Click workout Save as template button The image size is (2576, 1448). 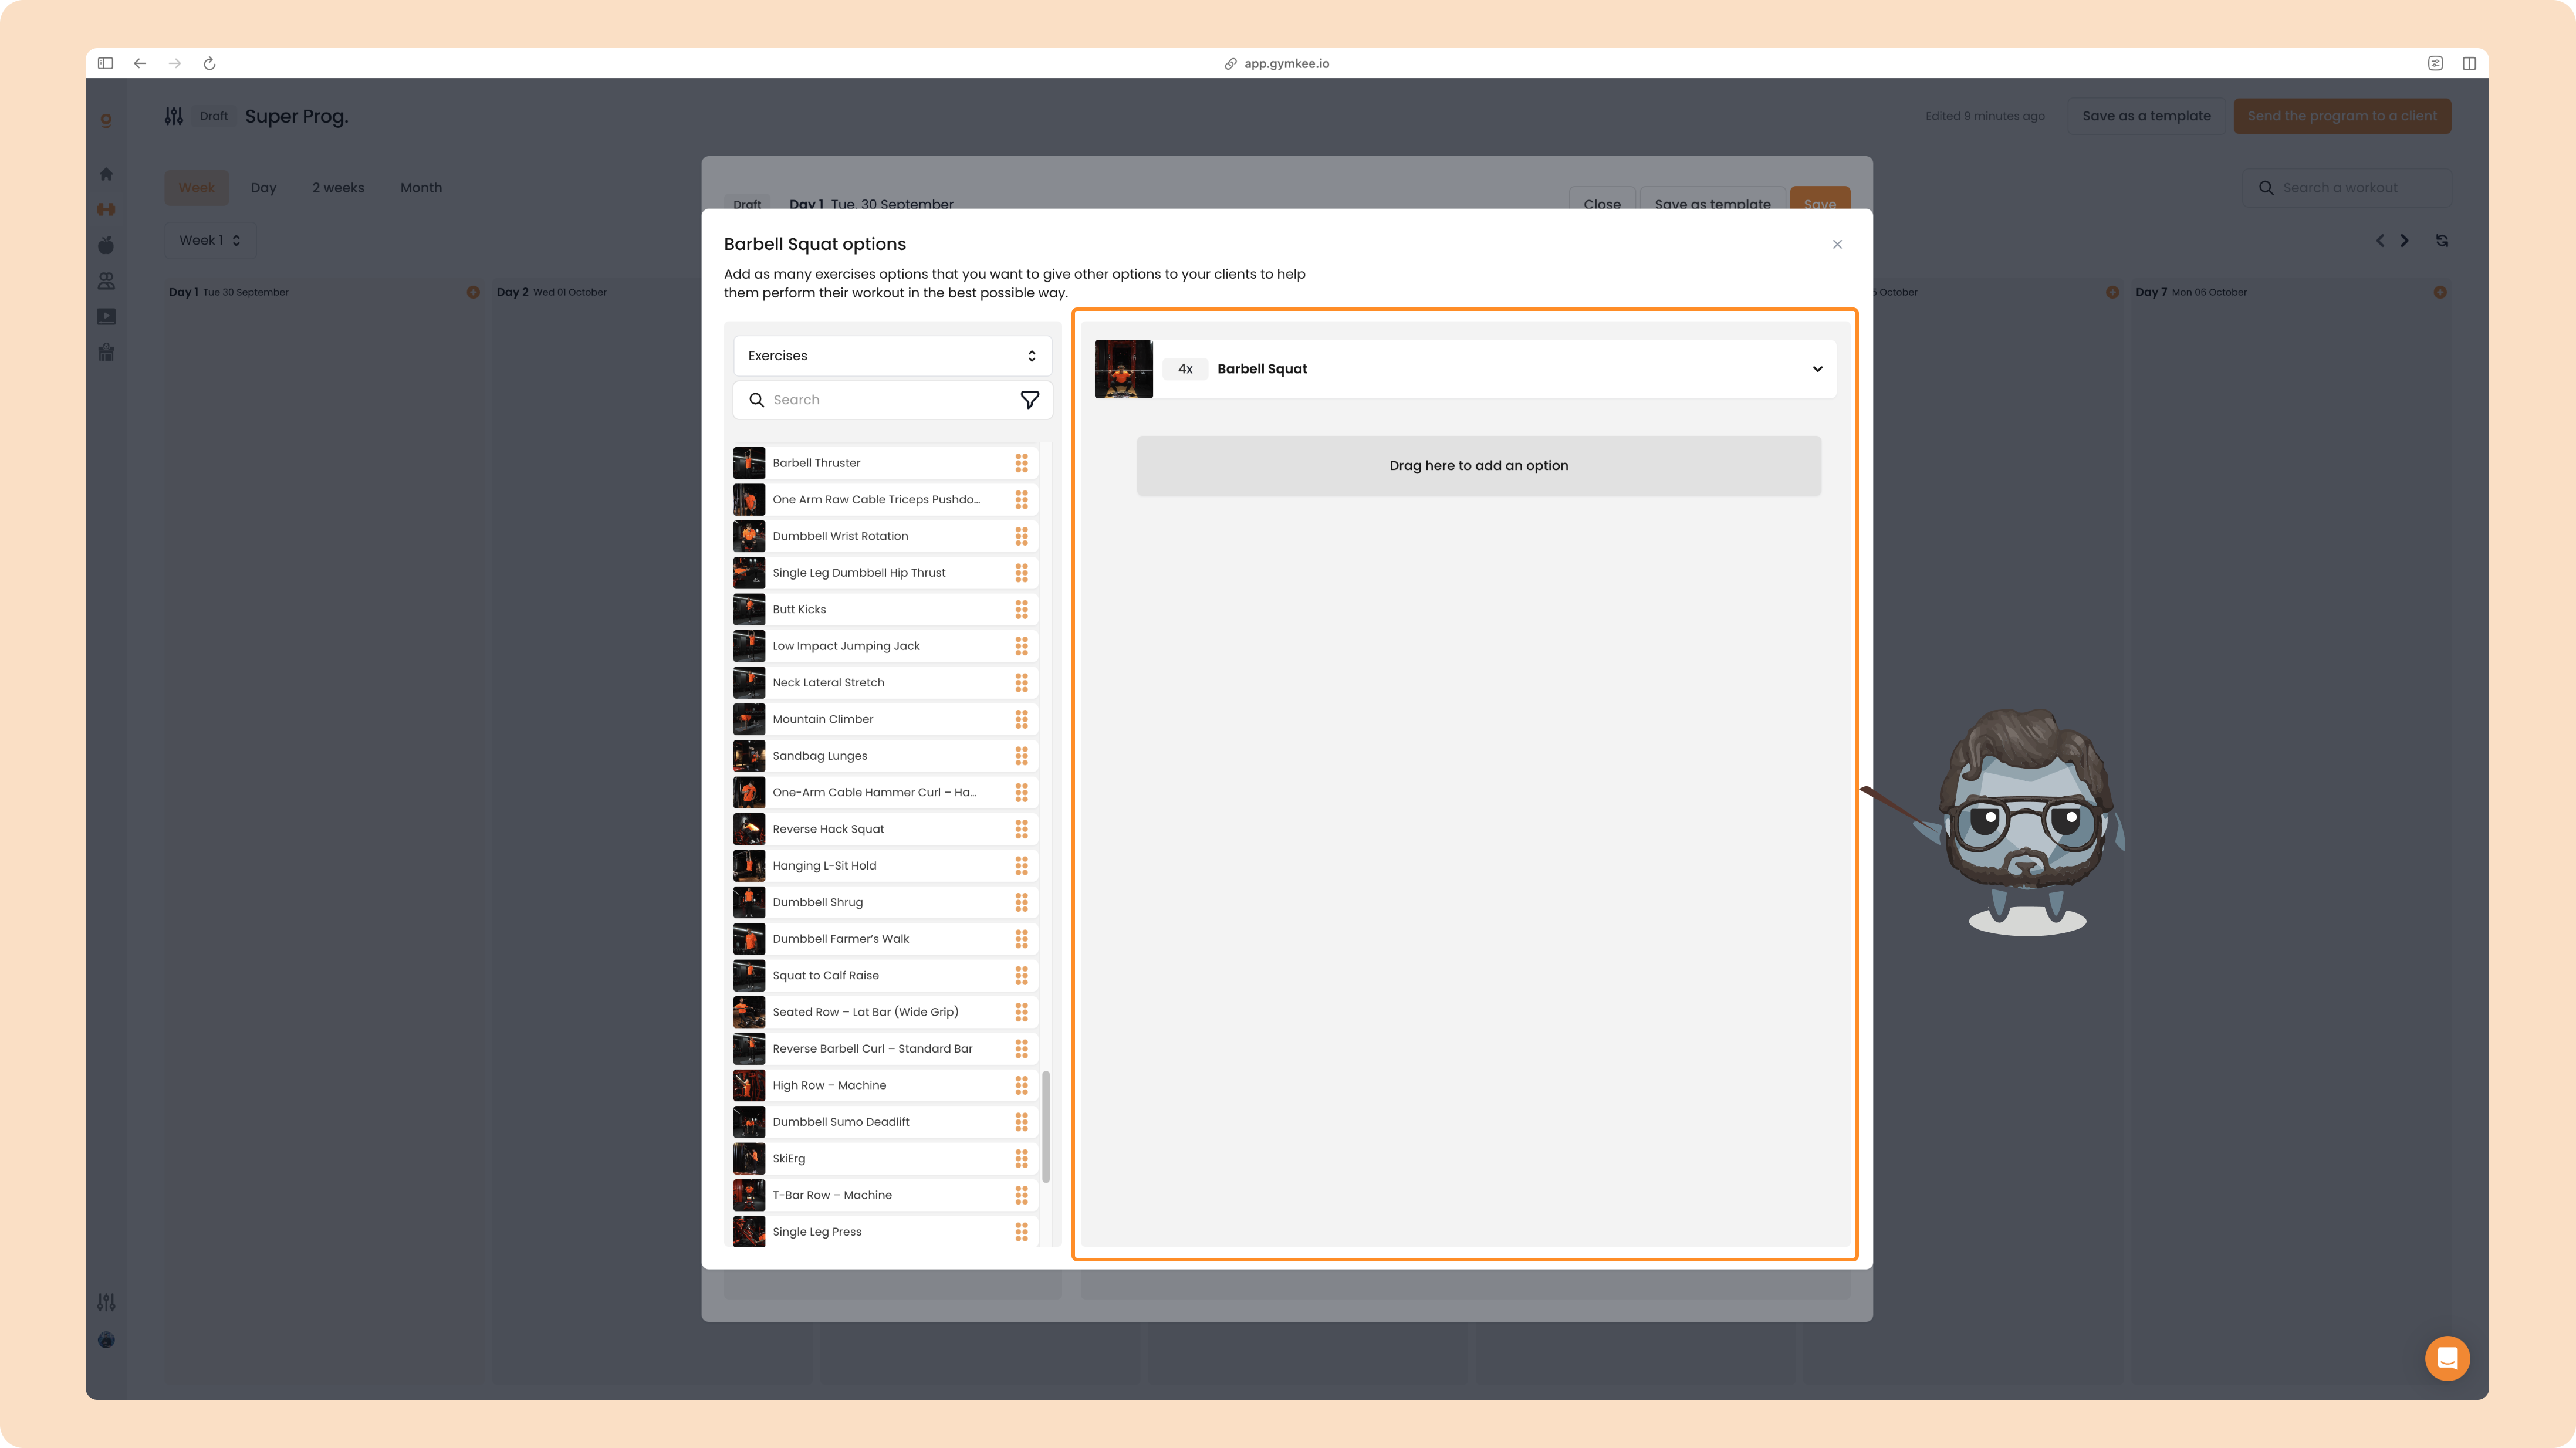1712,199
